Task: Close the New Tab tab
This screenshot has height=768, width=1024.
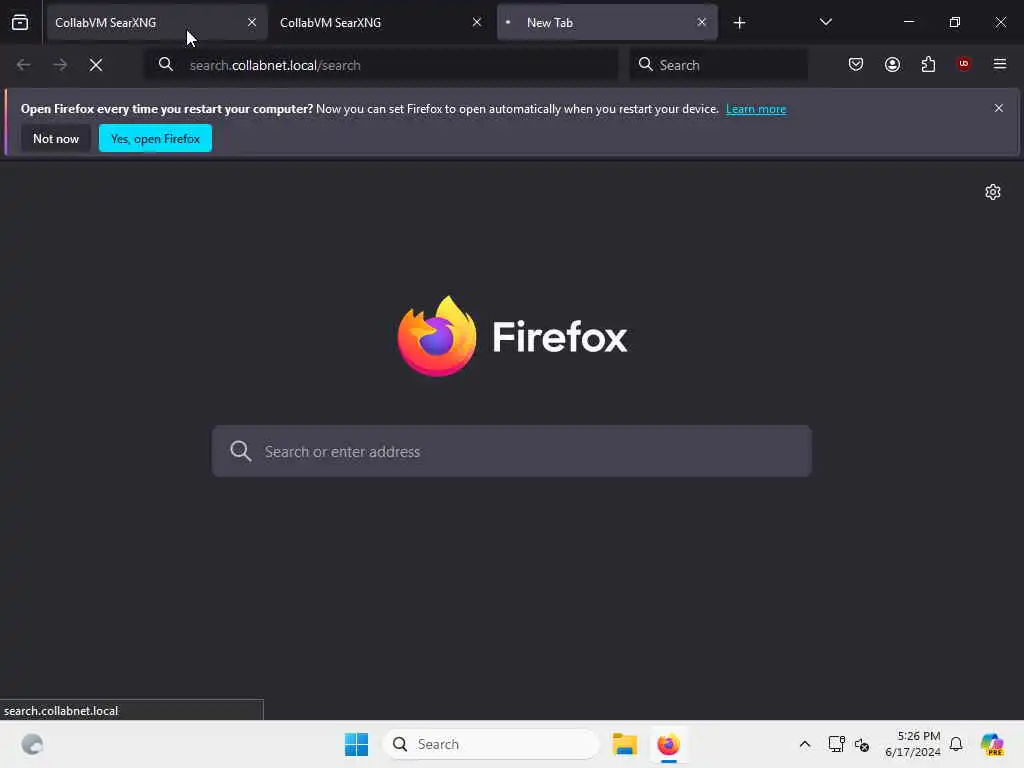Action: [x=702, y=22]
